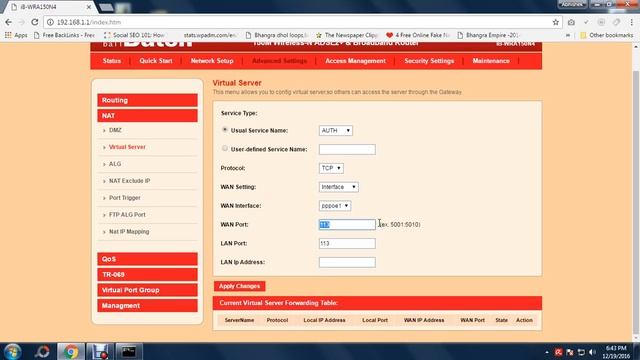Open the Apps bookmarks shortcut
This screenshot has height=360, width=640.
coord(16,35)
